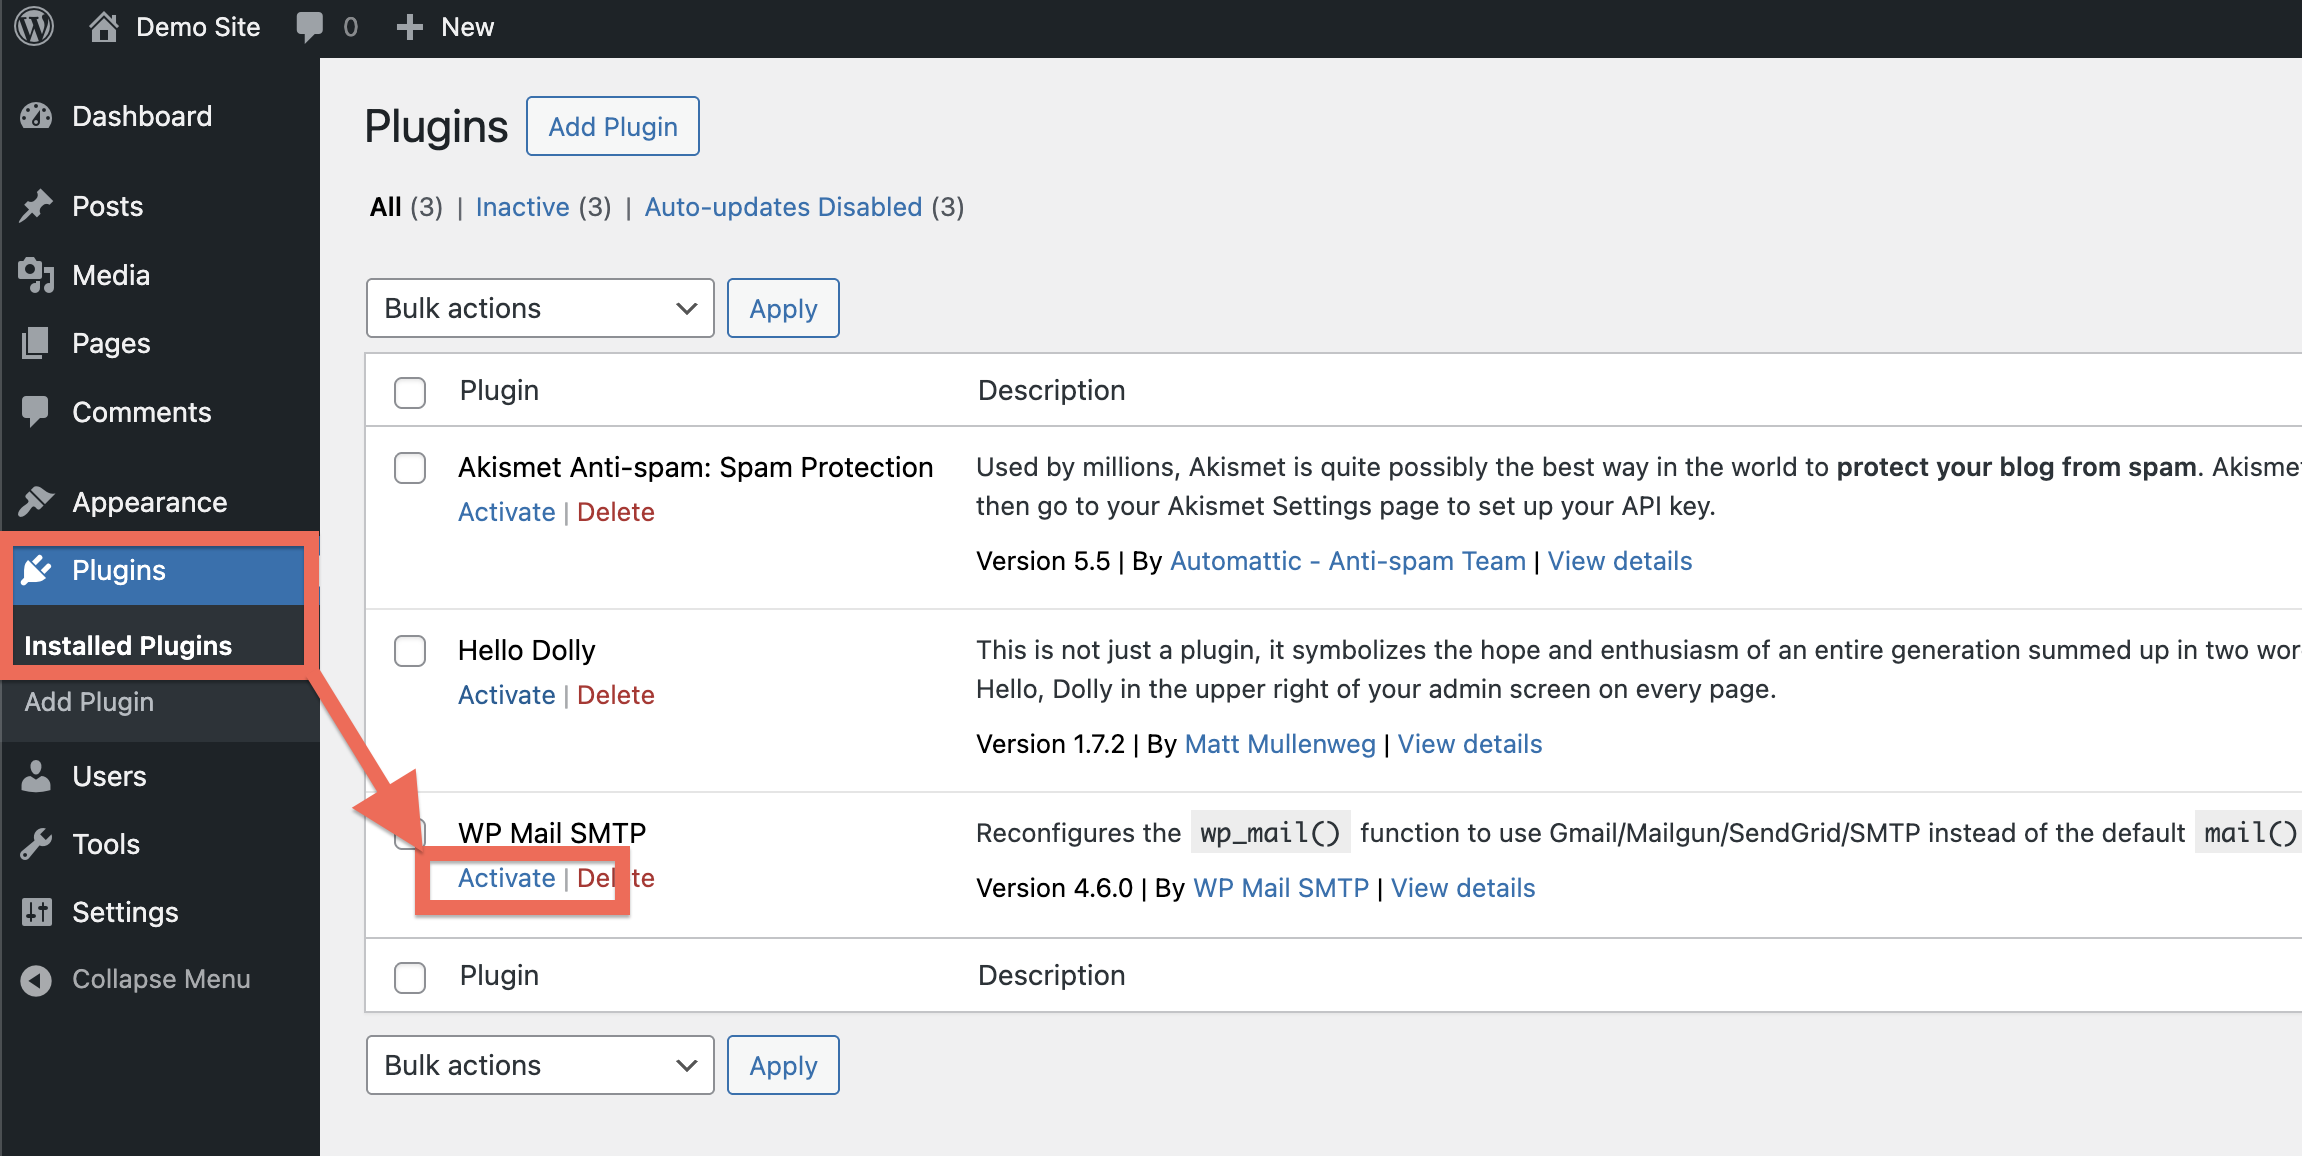Check the Akismet Anti-spam plugin checkbox
Screen dimensions: 2302x1156
(x=410, y=468)
